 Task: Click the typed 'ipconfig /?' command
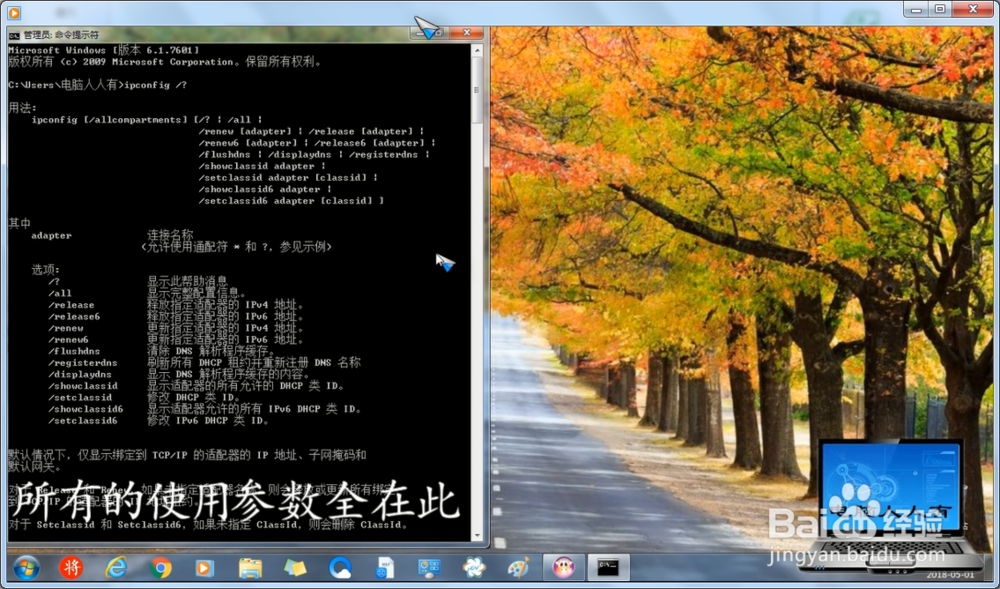tap(155, 85)
